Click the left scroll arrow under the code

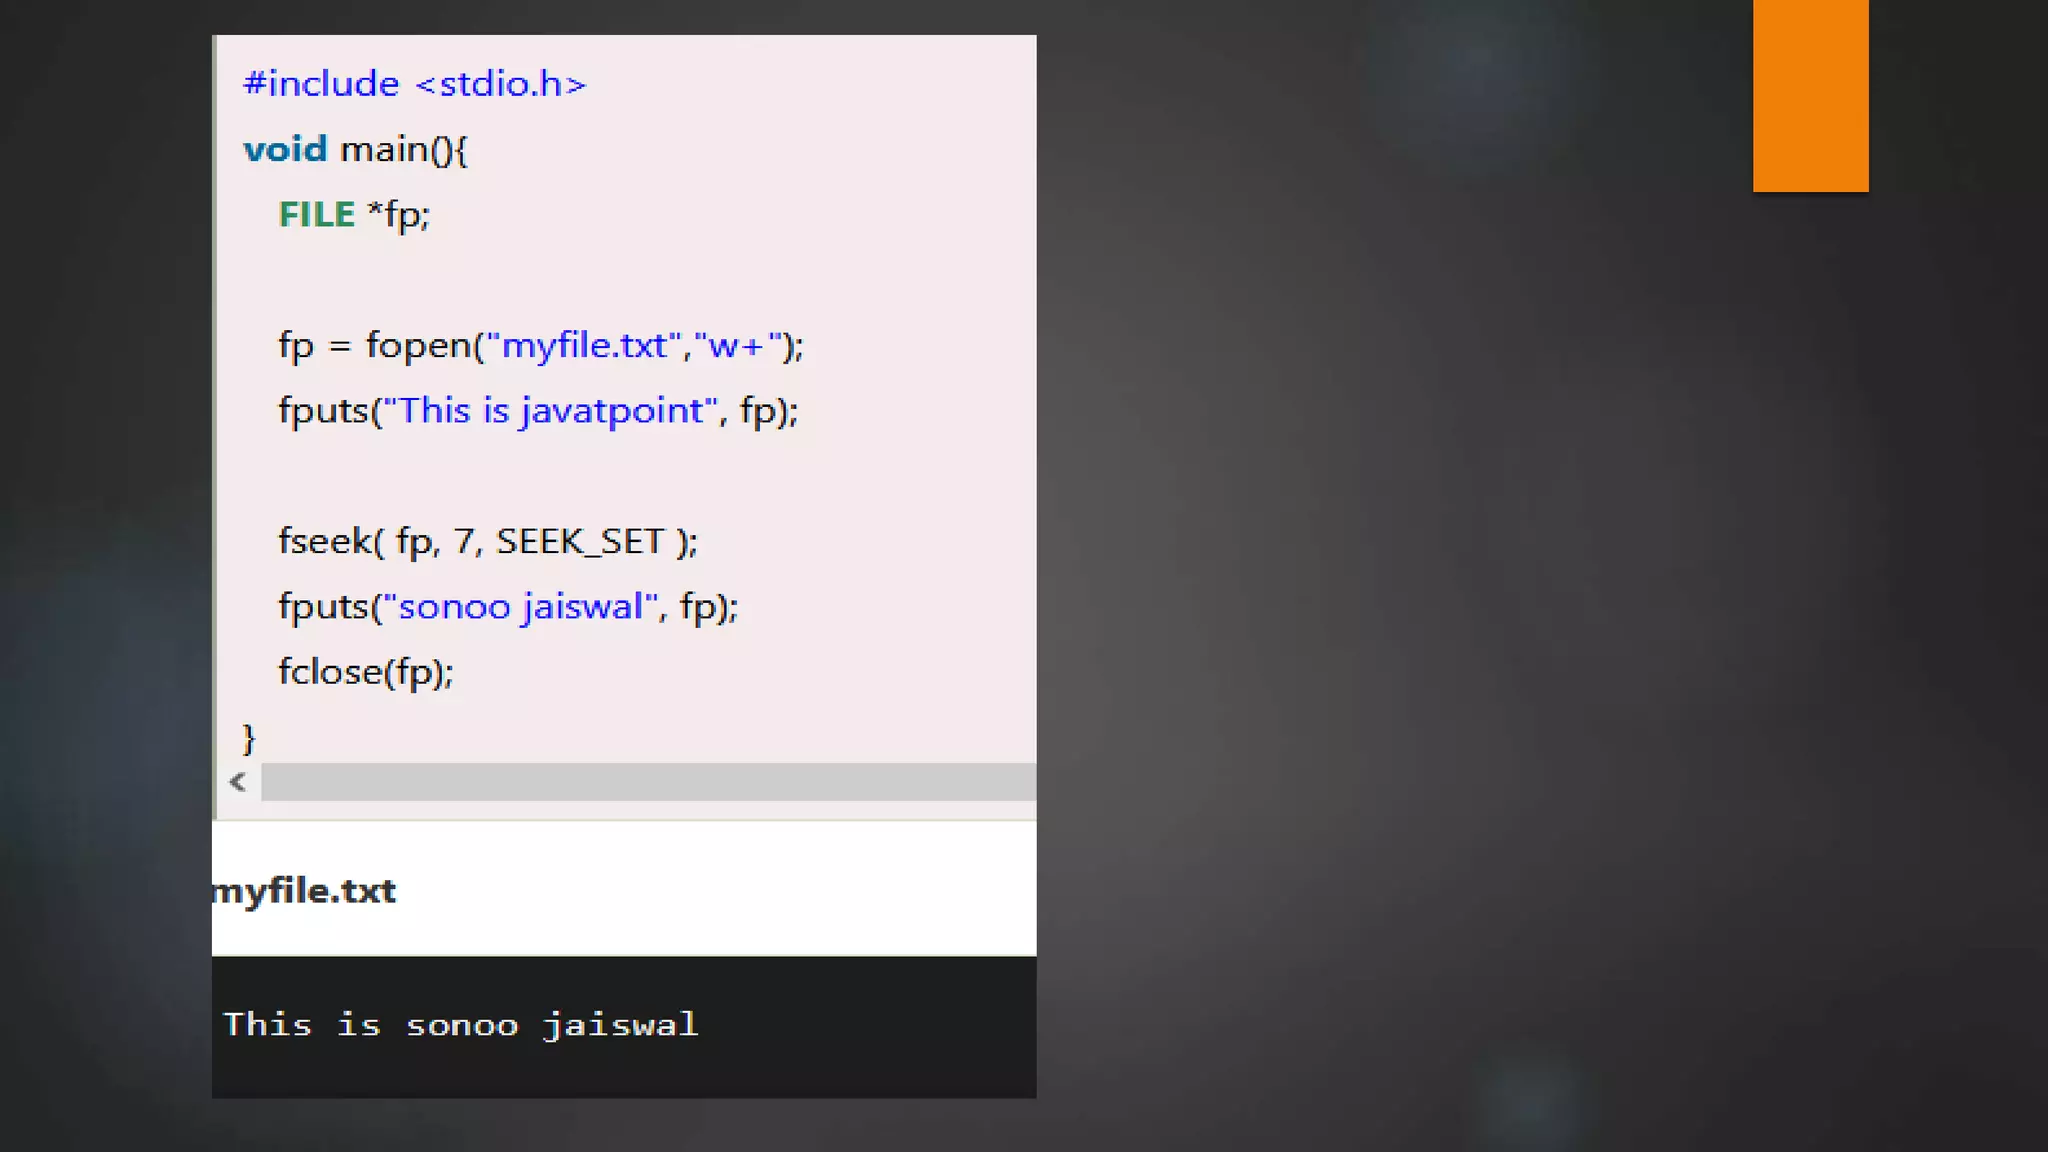point(238,782)
